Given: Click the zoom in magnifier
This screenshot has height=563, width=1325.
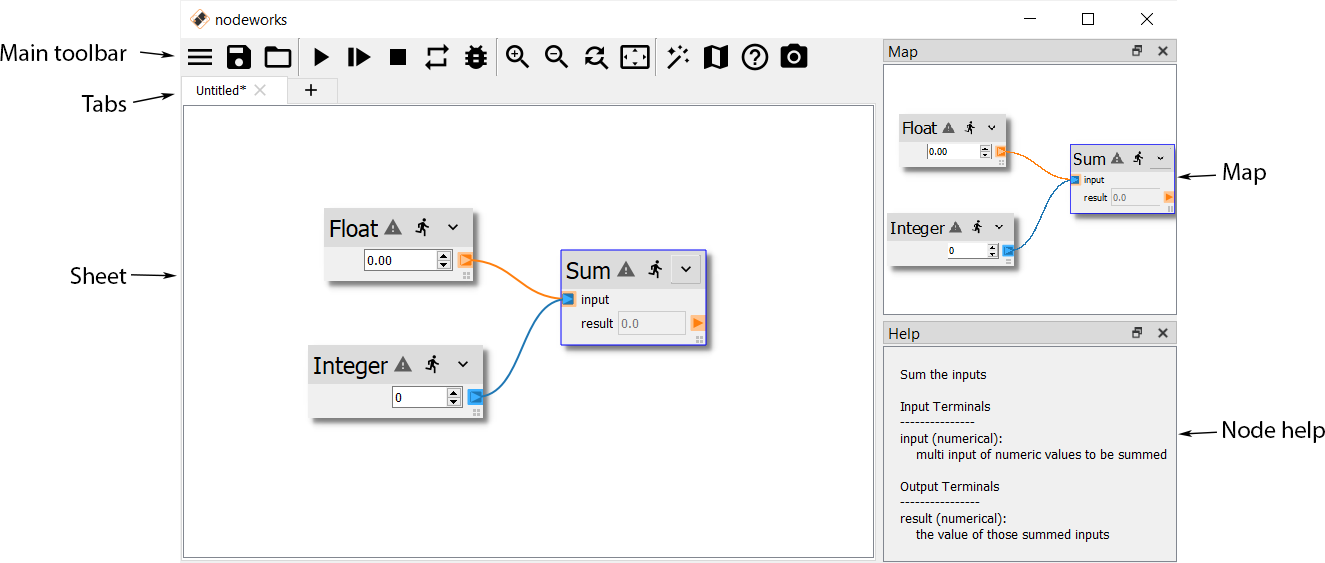Looking at the screenshot, I should 517,57.
